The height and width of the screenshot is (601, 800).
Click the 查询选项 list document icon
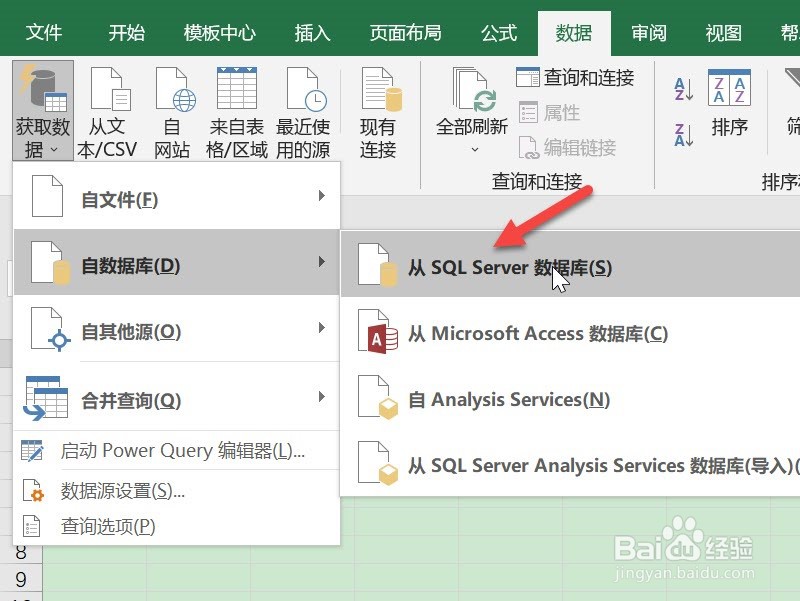32,527
